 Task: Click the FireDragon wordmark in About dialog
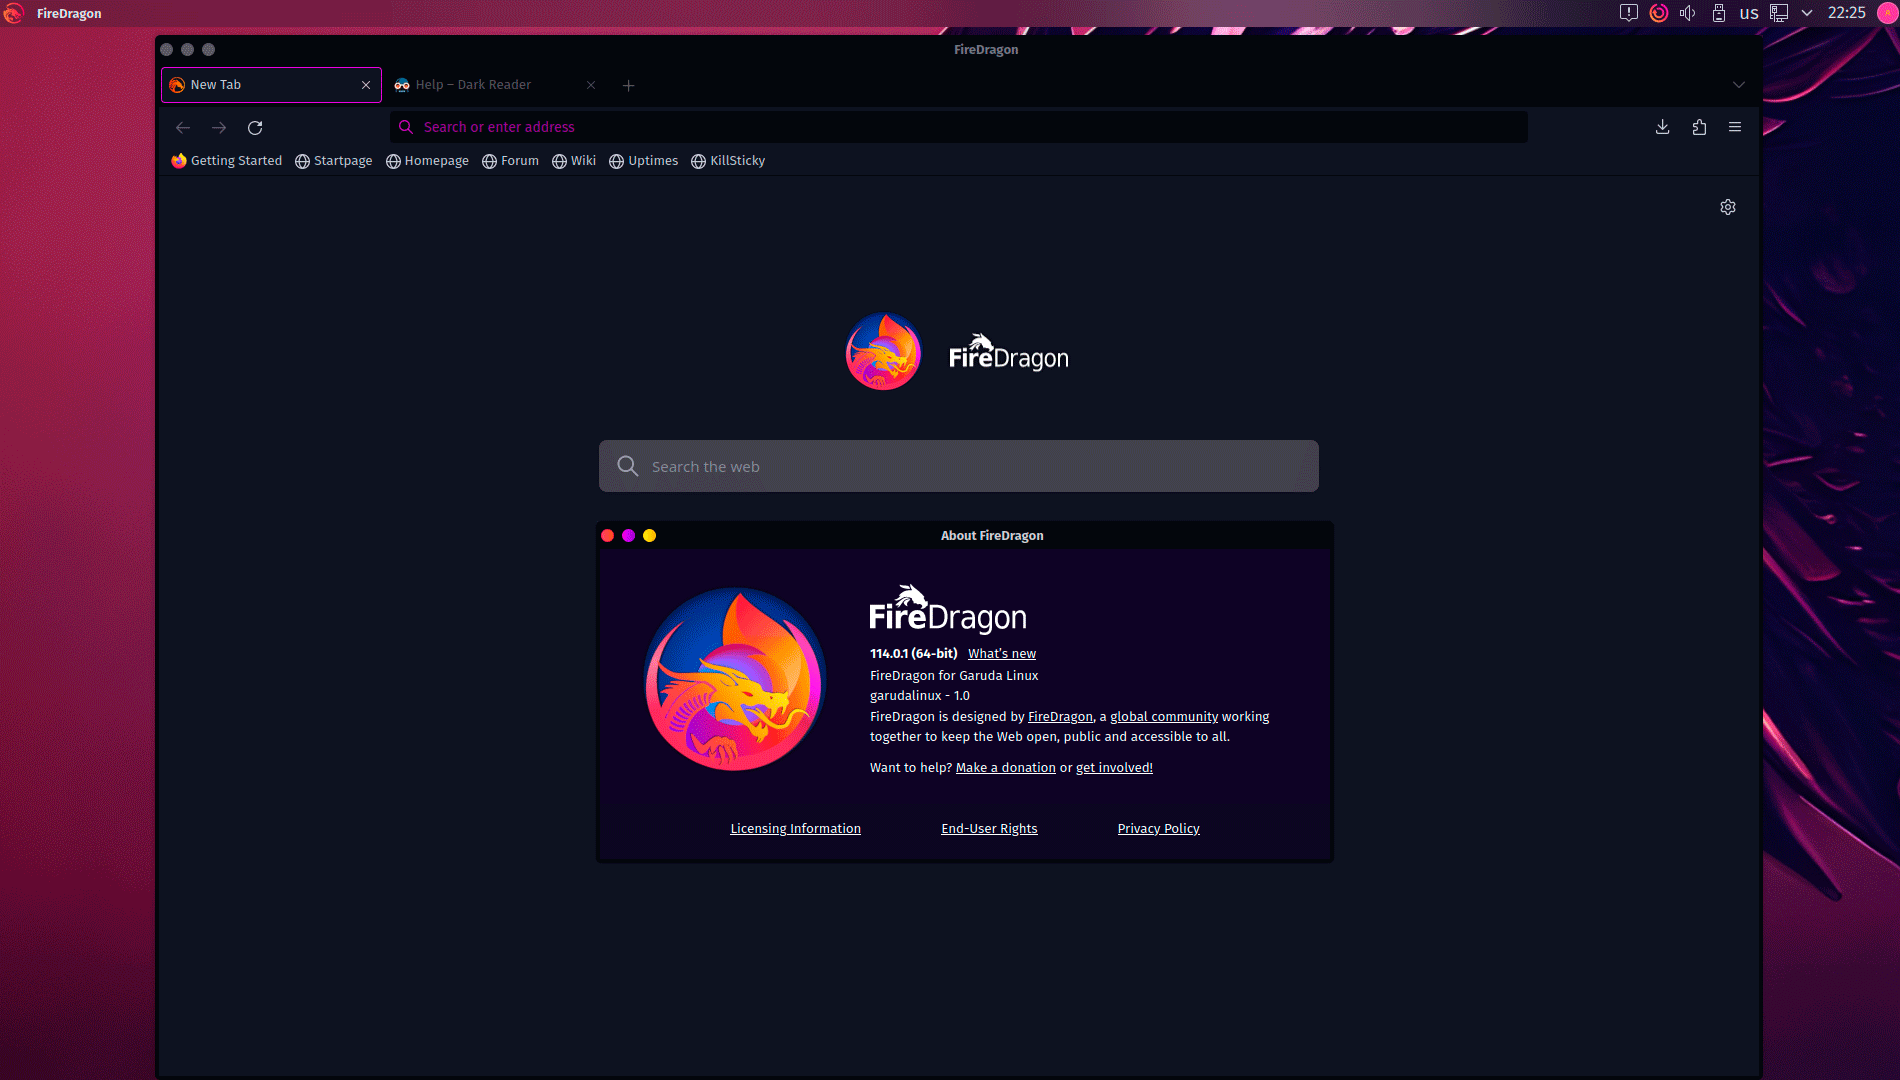coord(948,609)
